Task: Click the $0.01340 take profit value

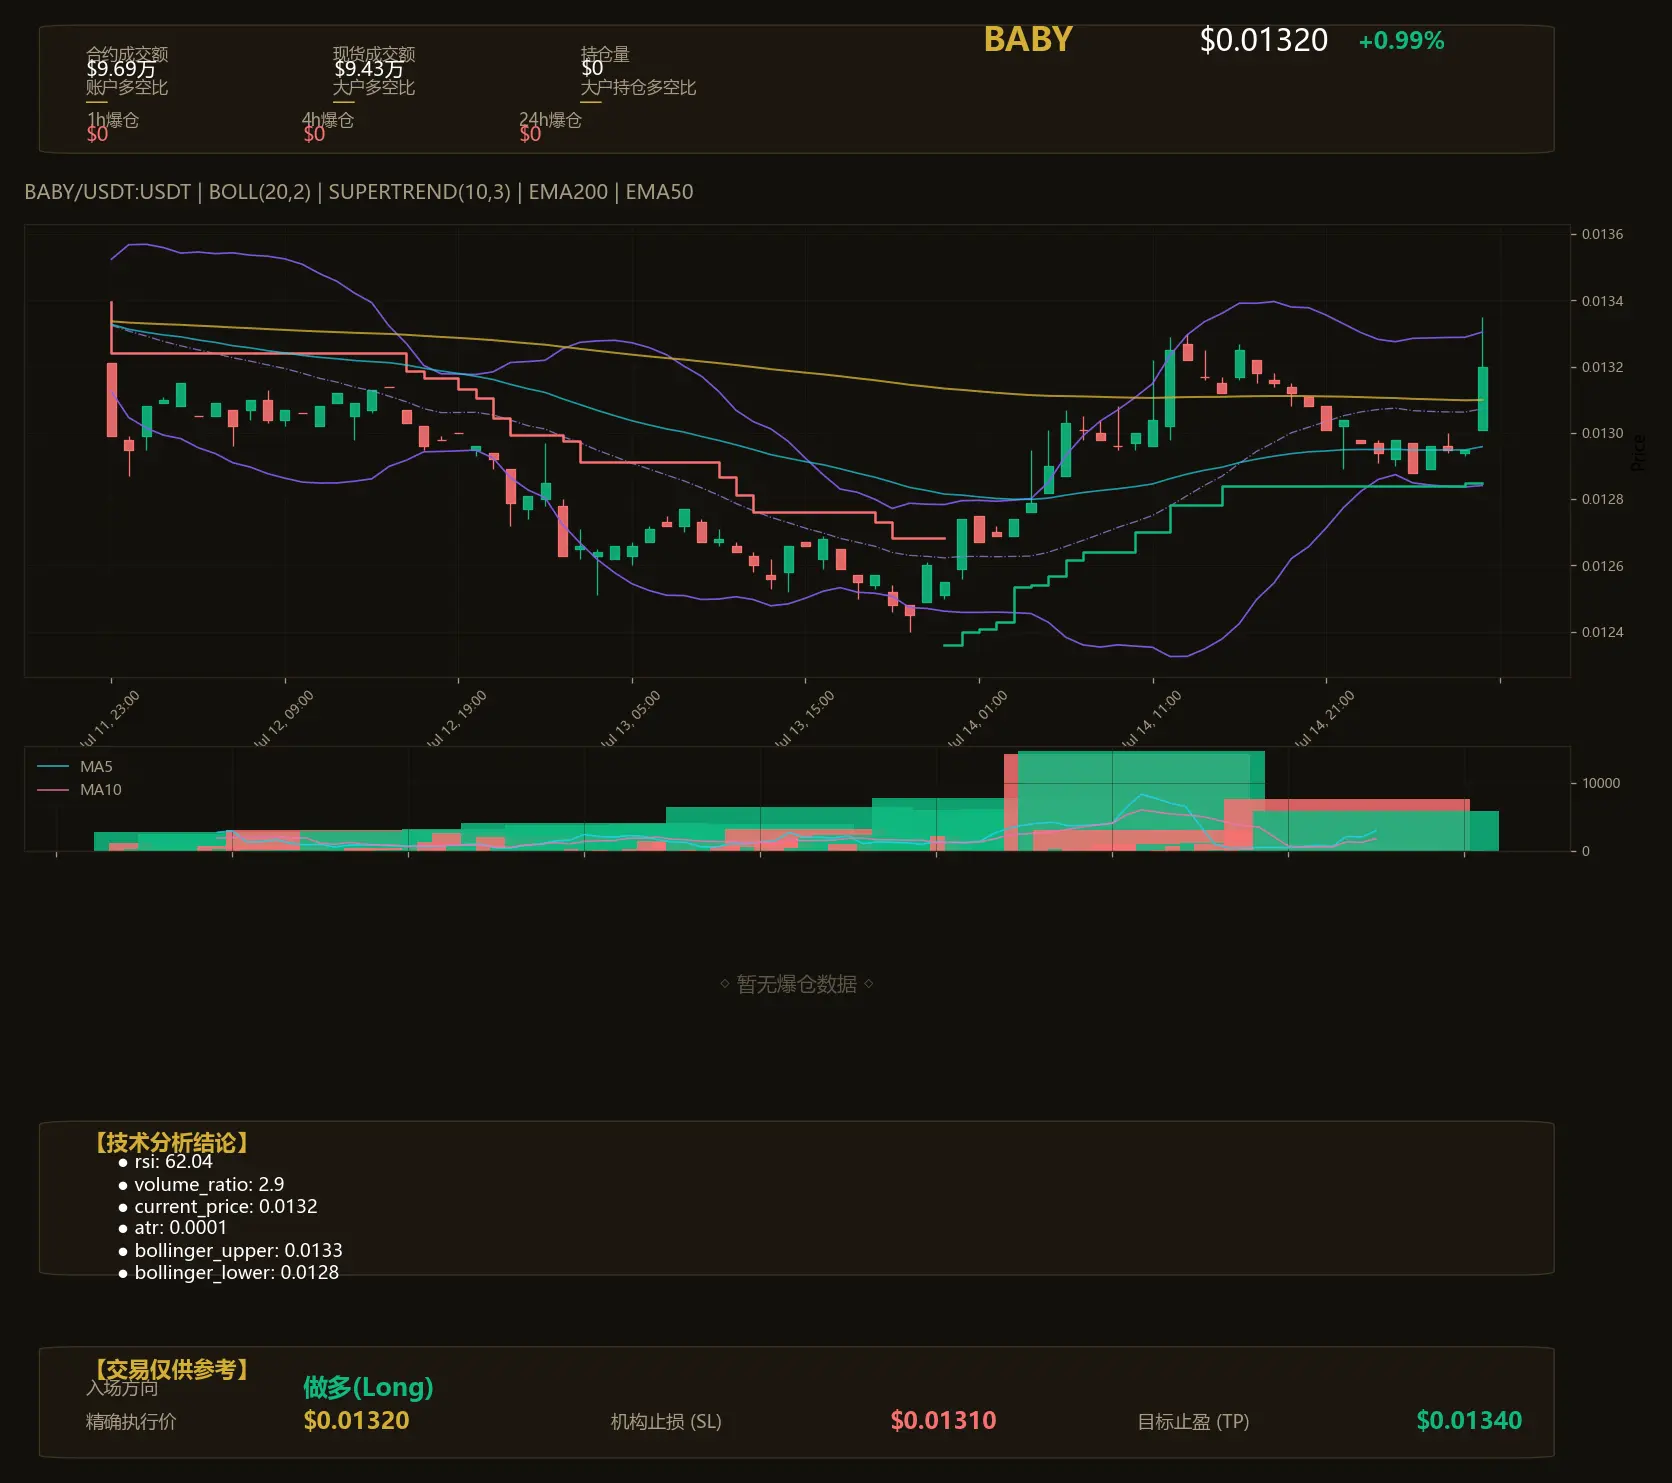Action: coord(1469,1421)
